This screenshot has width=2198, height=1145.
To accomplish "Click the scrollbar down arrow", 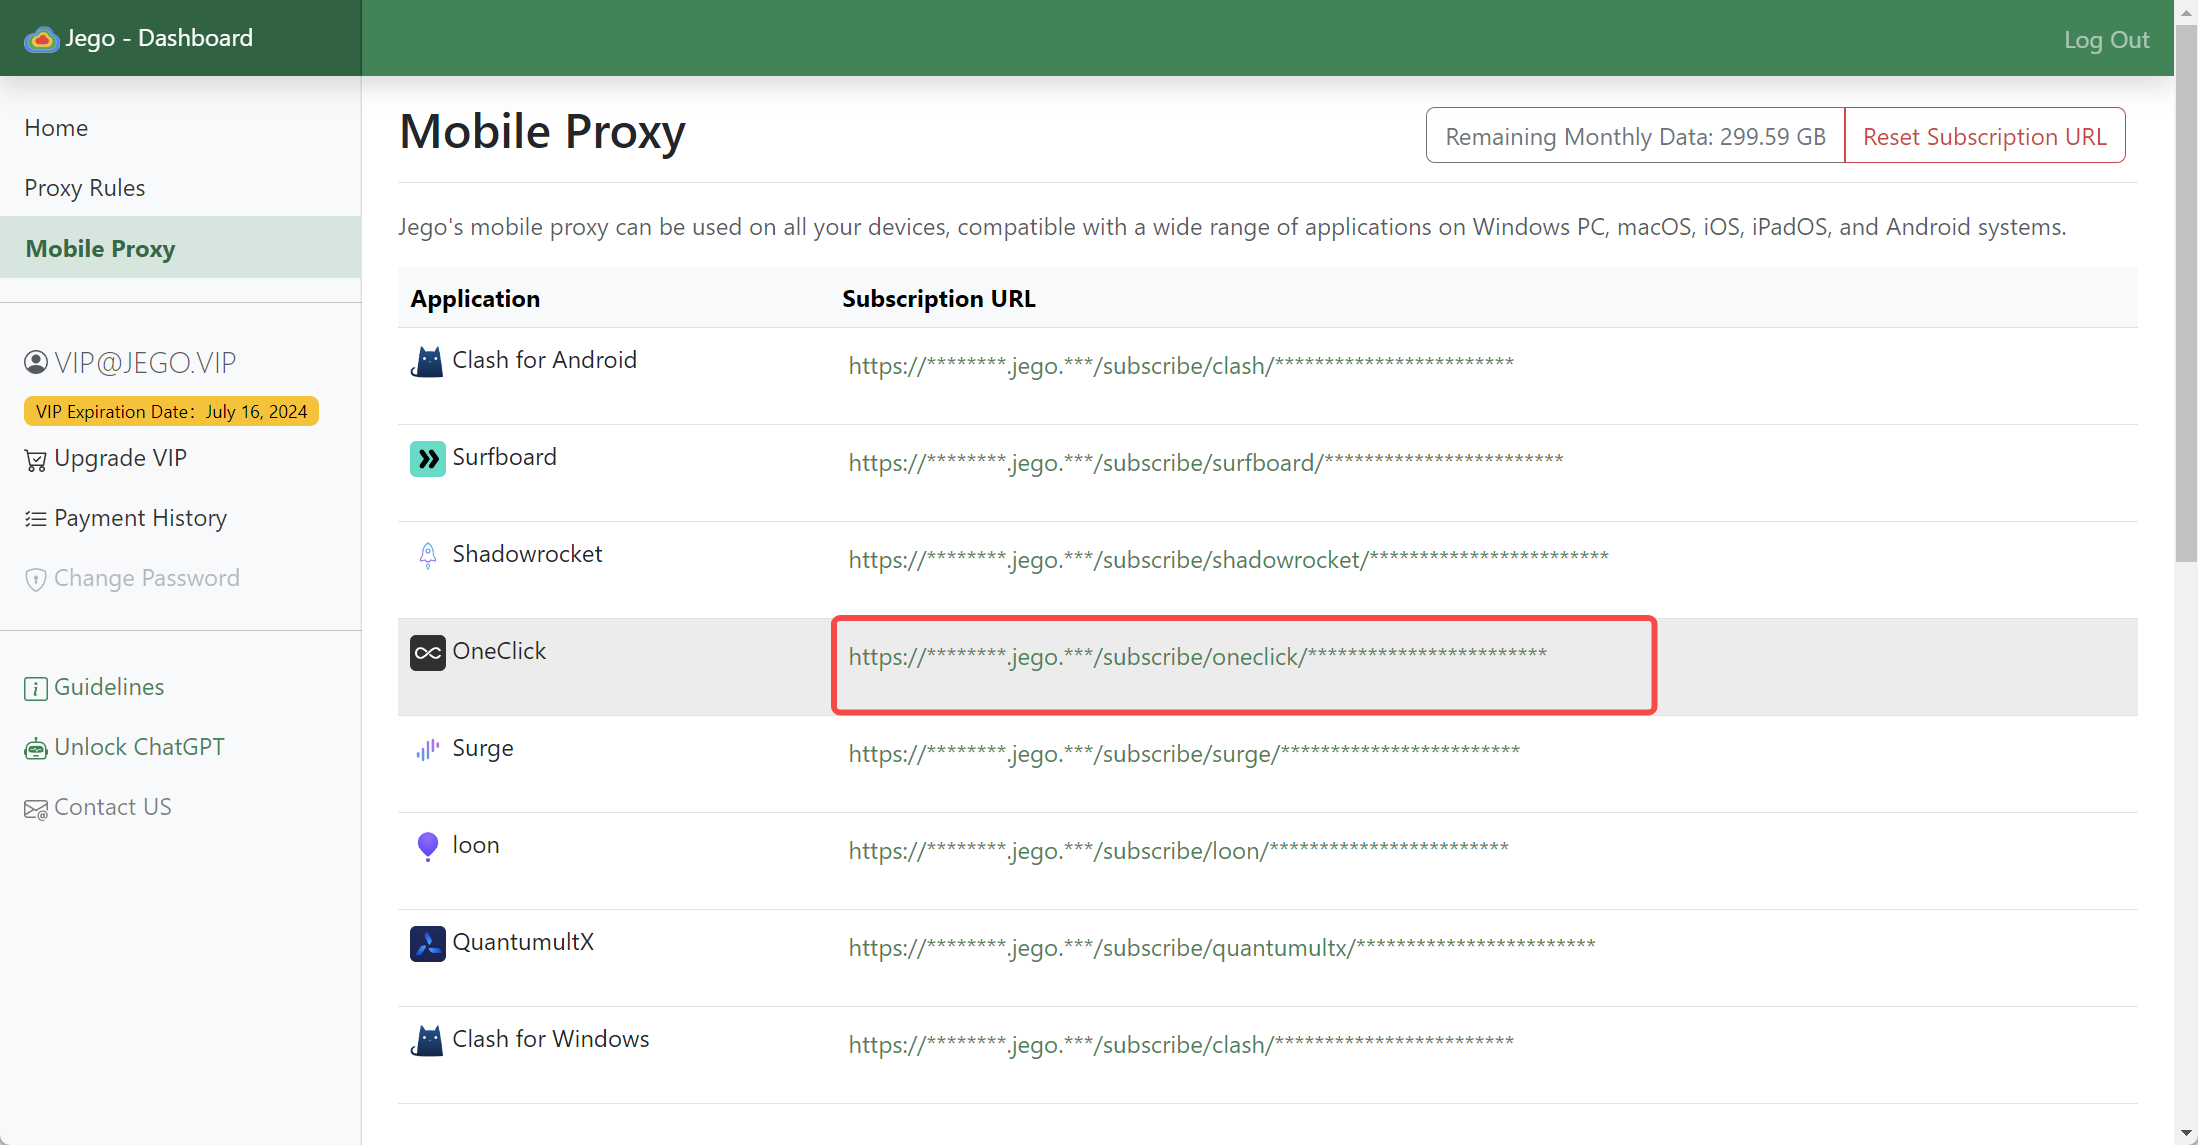I will click(2186, 1133).
